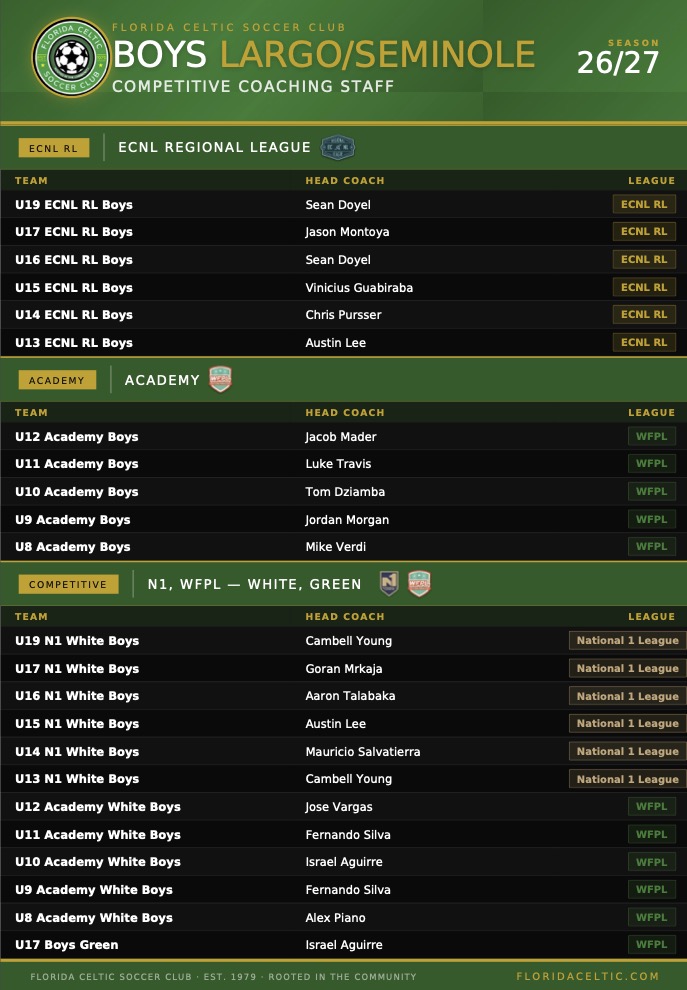Image resolution: width=687 pixels, height=990 pixels.
Task: Click head coach Mauricio Salvatierra
Action: [x=362, y=751]
